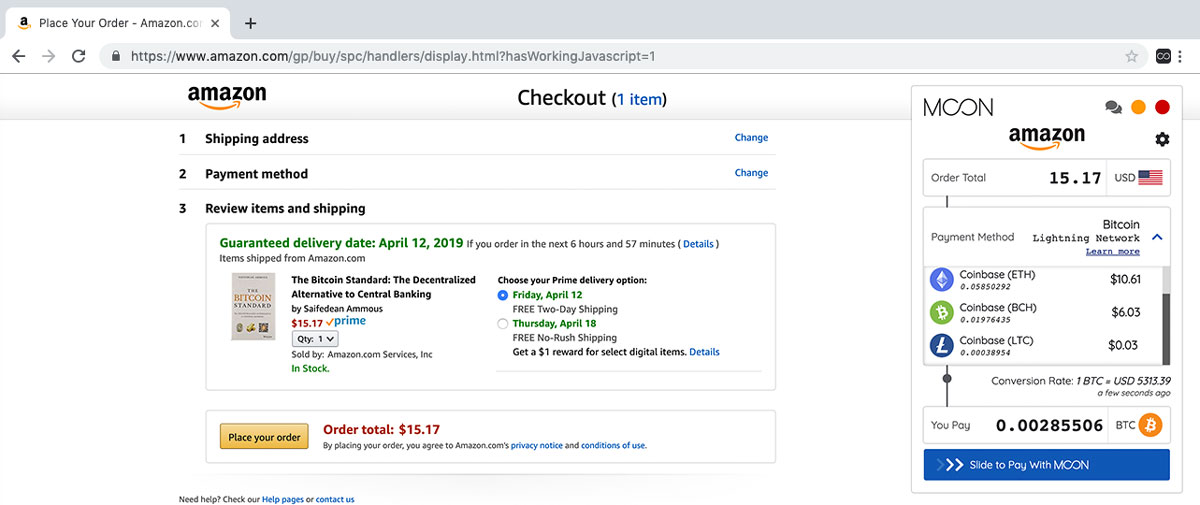Click the Prime badge next to the price

click(345, 322)
